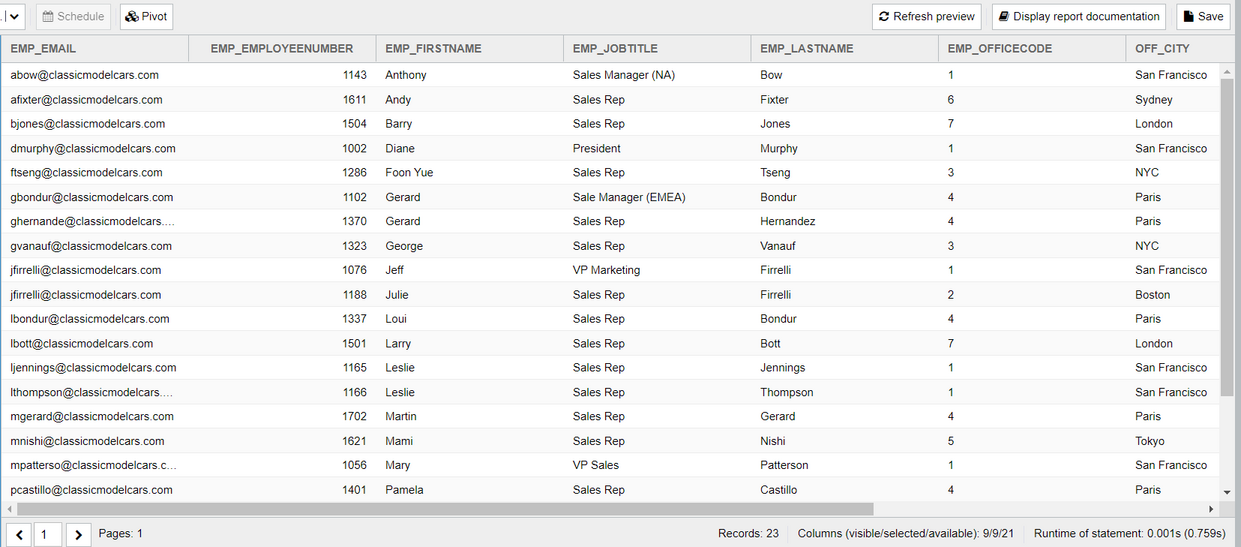Click Refresh preview button
Screen dimensions: 1241x547
[x=926, y=16]
